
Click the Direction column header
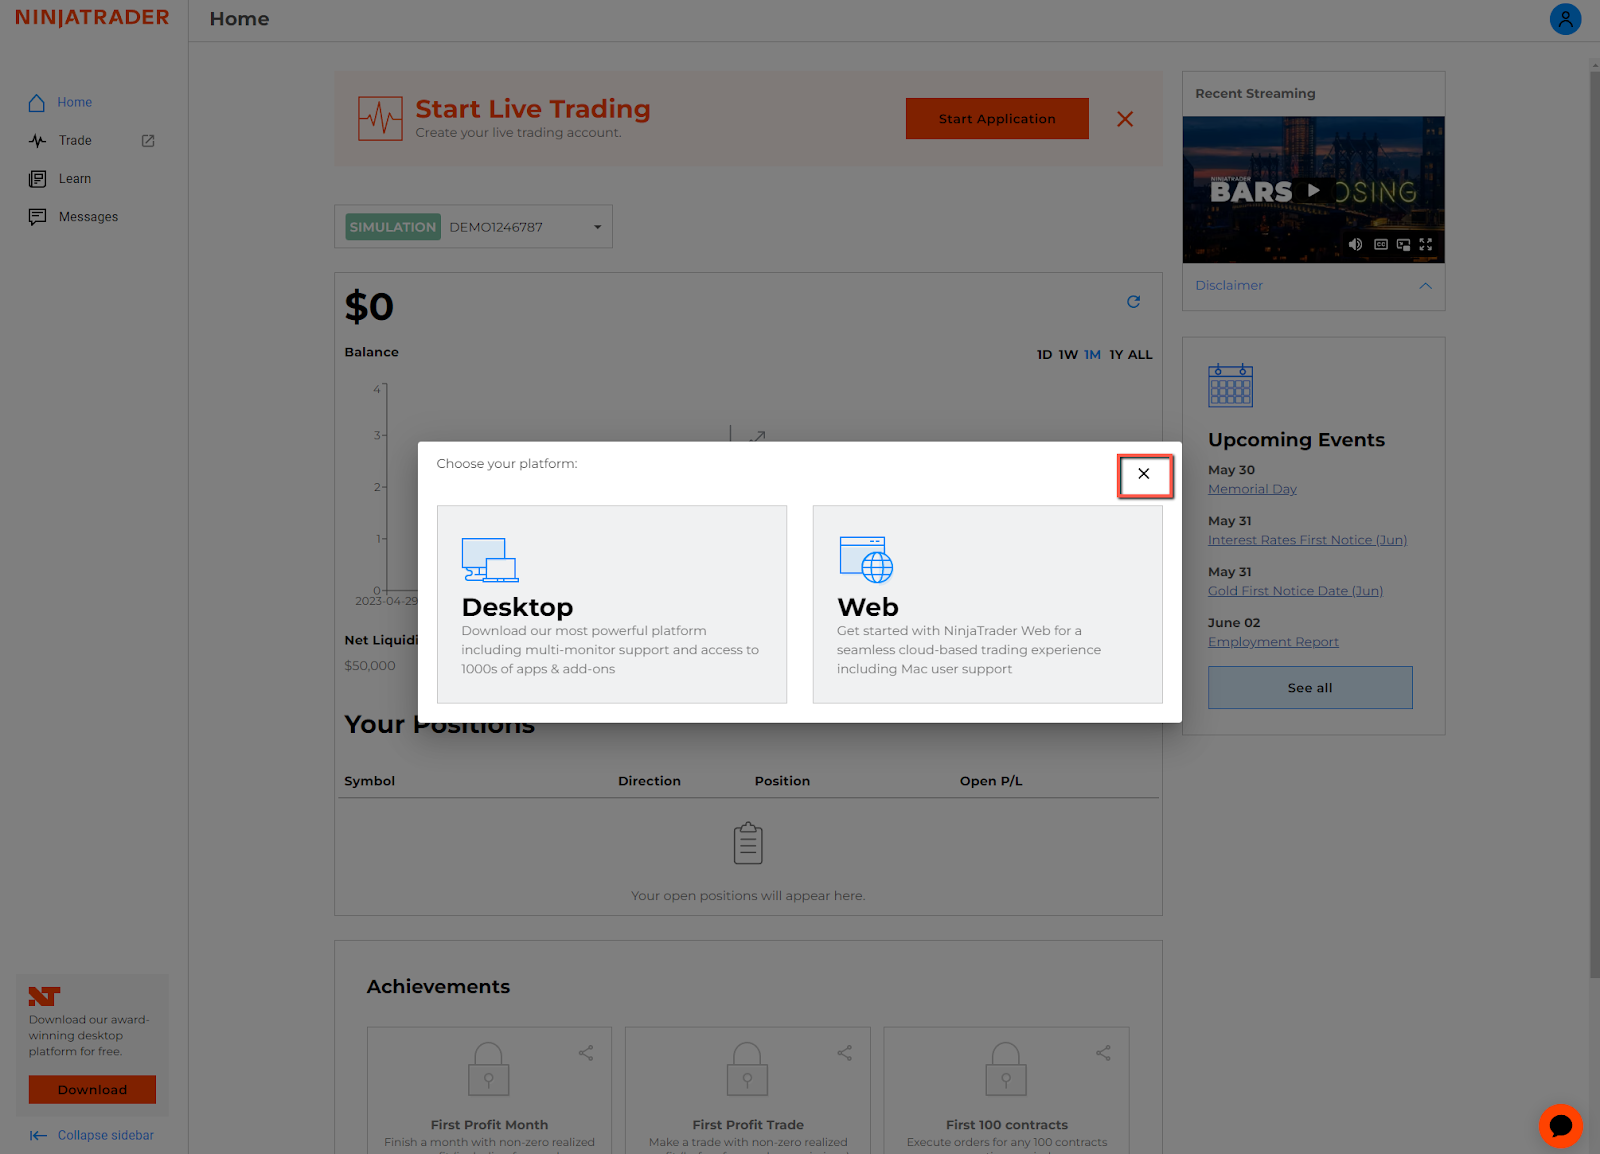coord(649,781)
